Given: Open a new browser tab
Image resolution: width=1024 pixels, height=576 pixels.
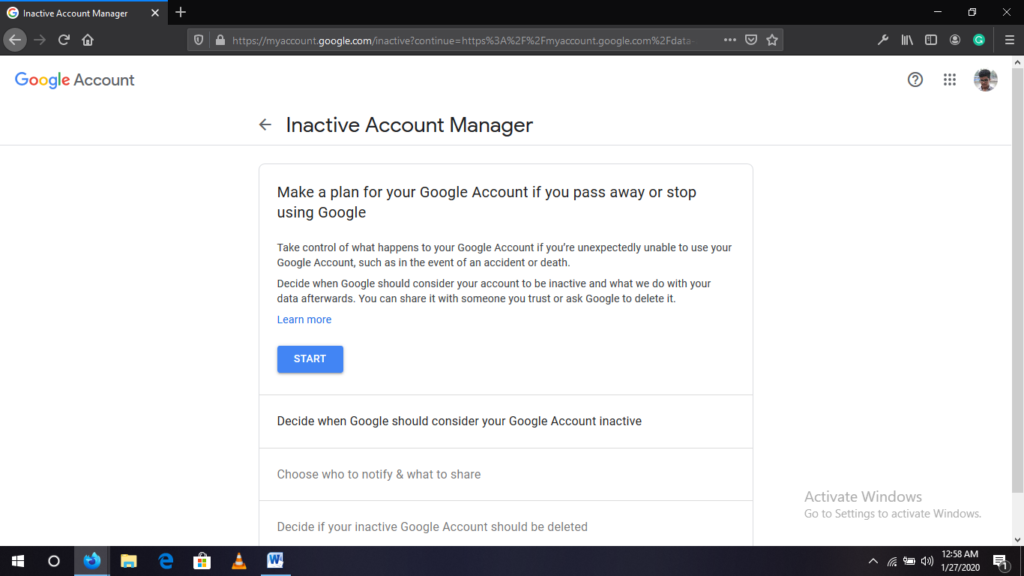Looking at the screenshot, I should point(181,12).
